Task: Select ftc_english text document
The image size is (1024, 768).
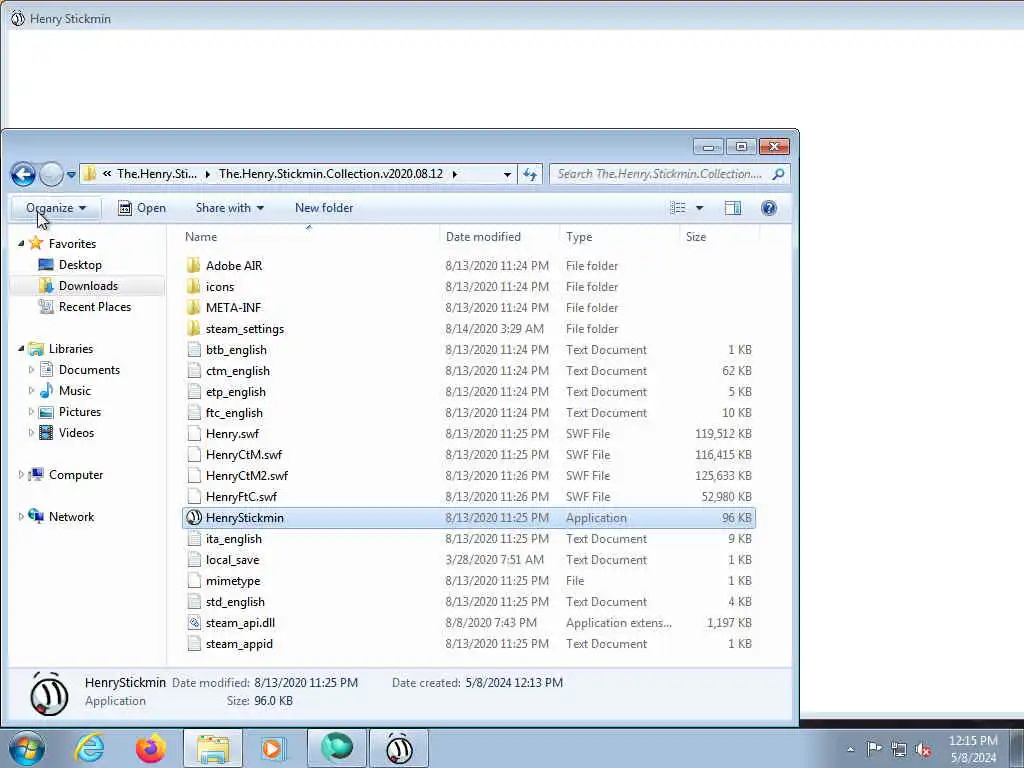Action: (x=234, y=412)
